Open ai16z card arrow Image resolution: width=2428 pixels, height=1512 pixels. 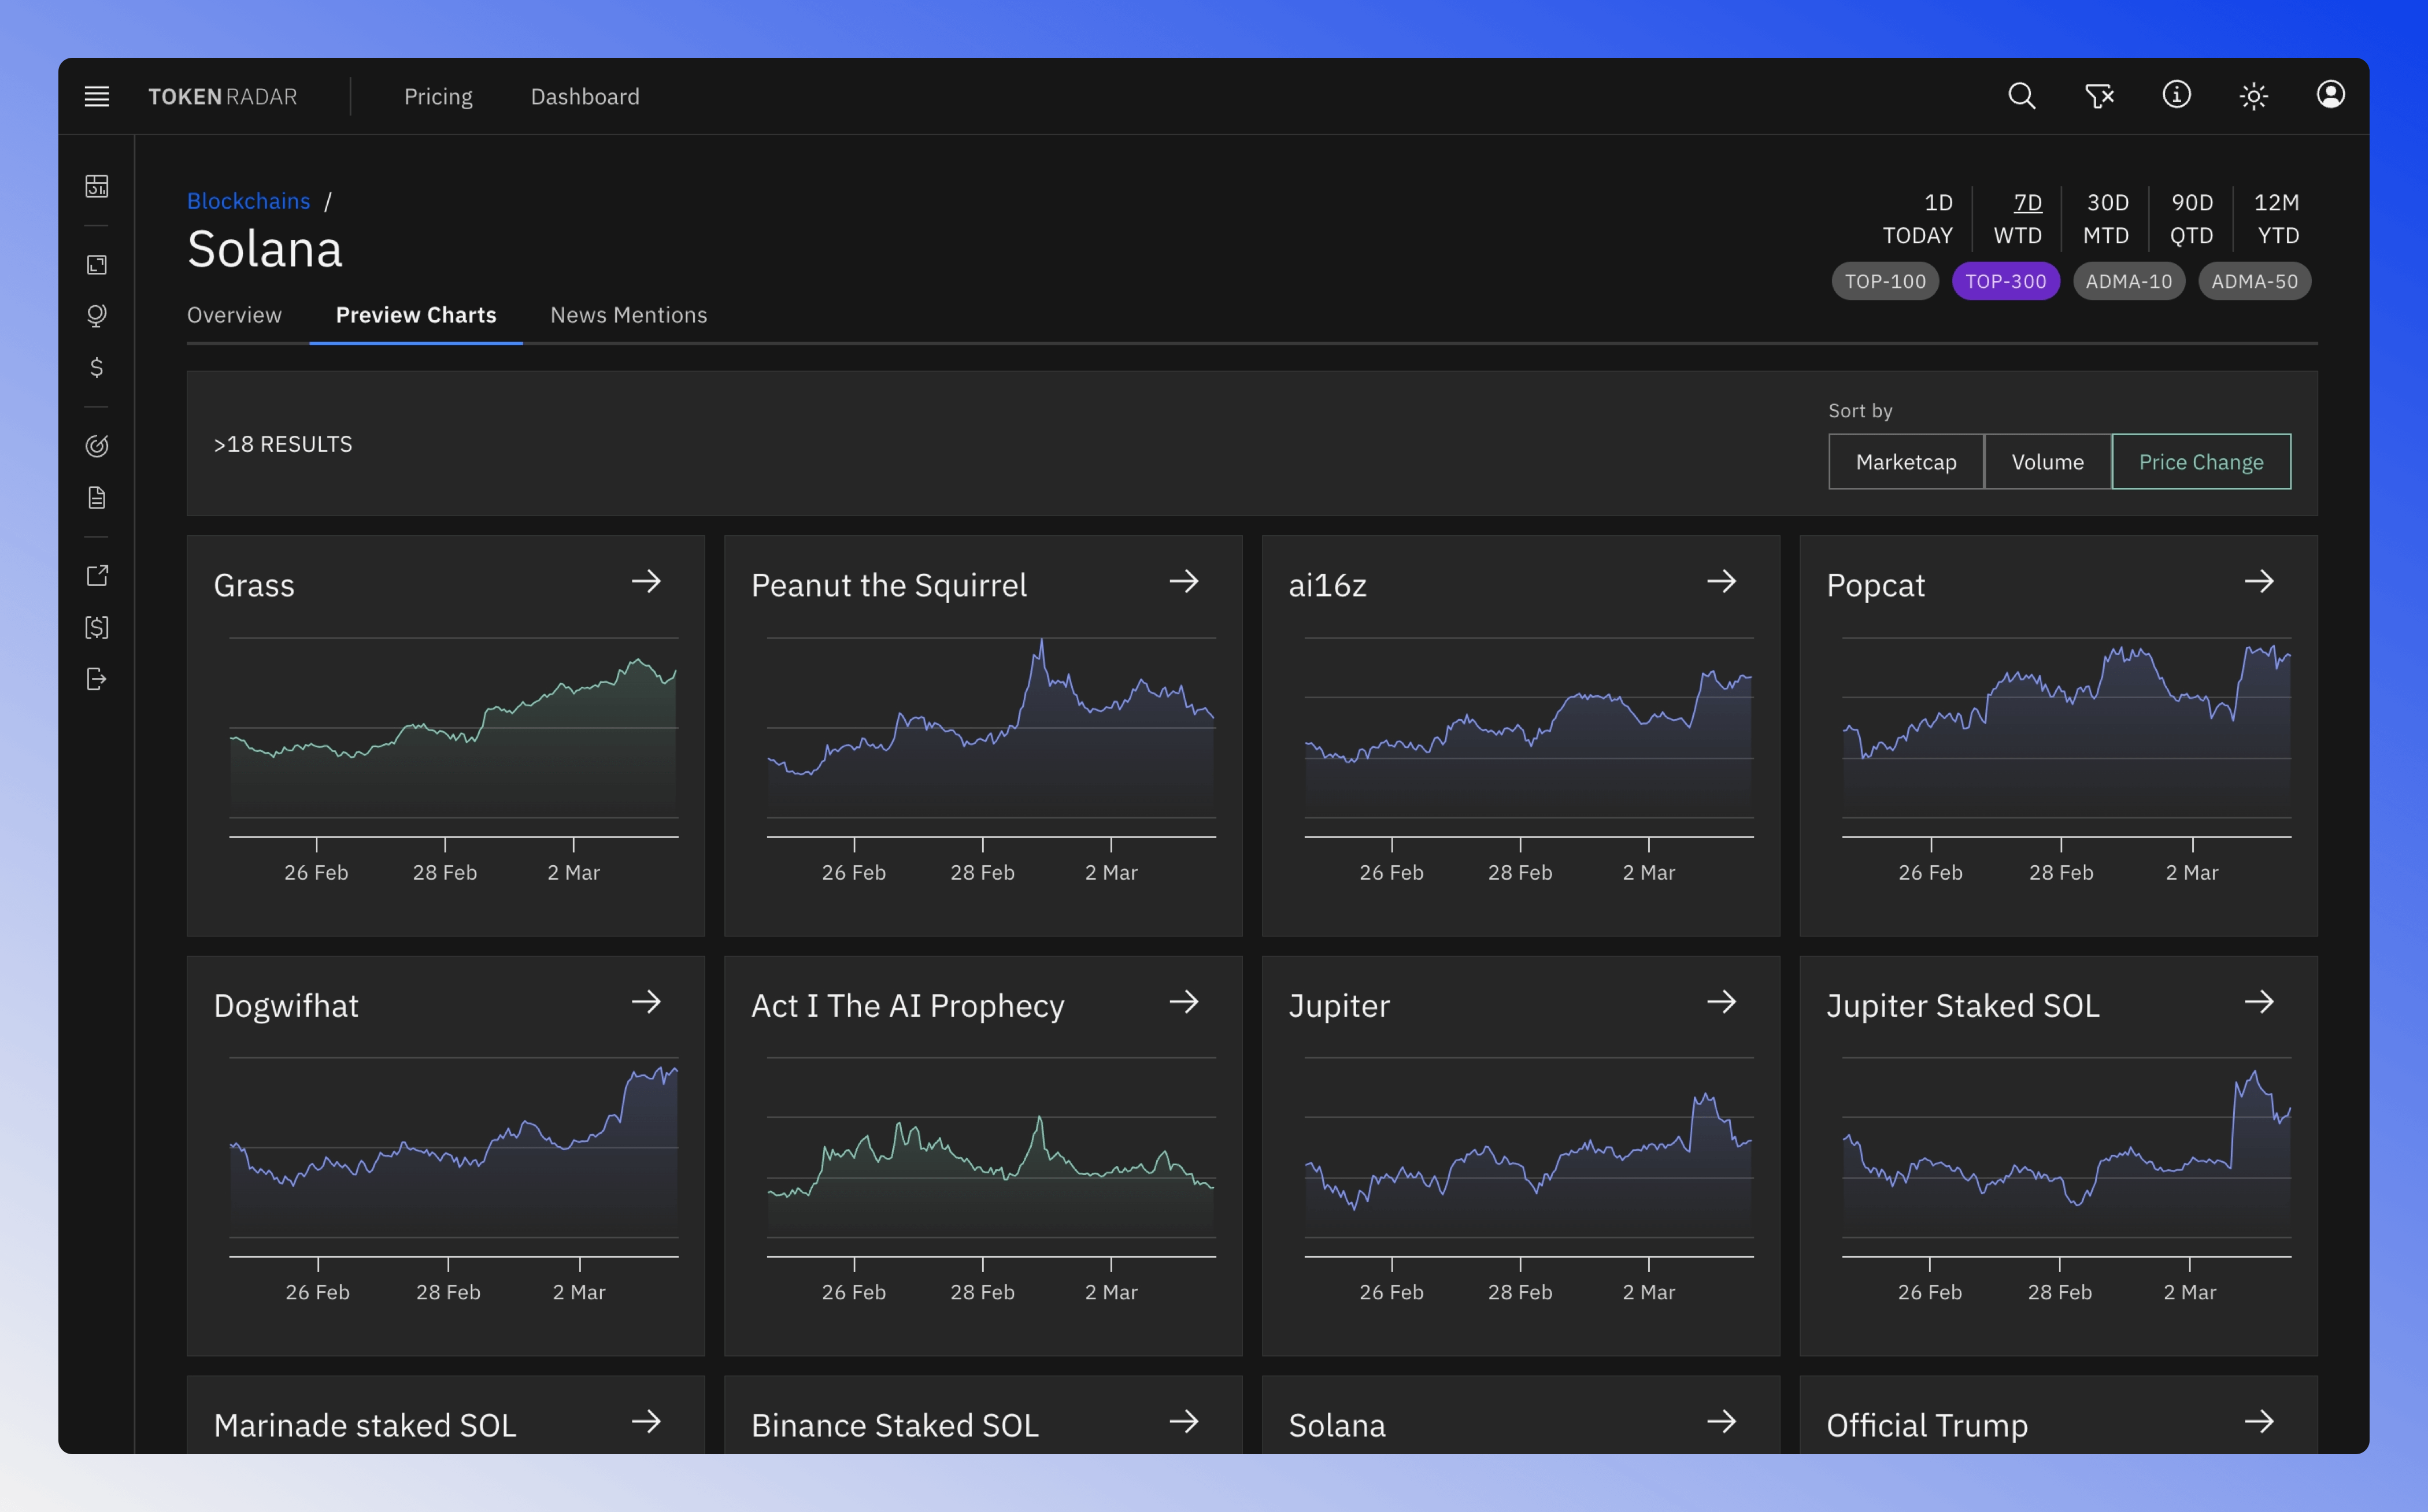(1721, 582)
